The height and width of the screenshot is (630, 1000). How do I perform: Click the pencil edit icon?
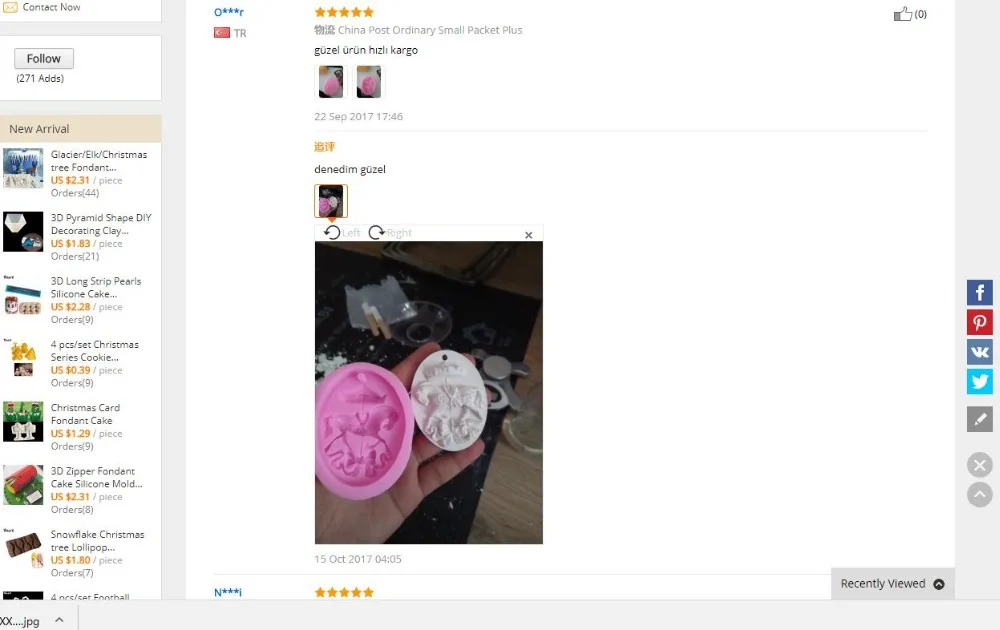click(x=980, y=419)
